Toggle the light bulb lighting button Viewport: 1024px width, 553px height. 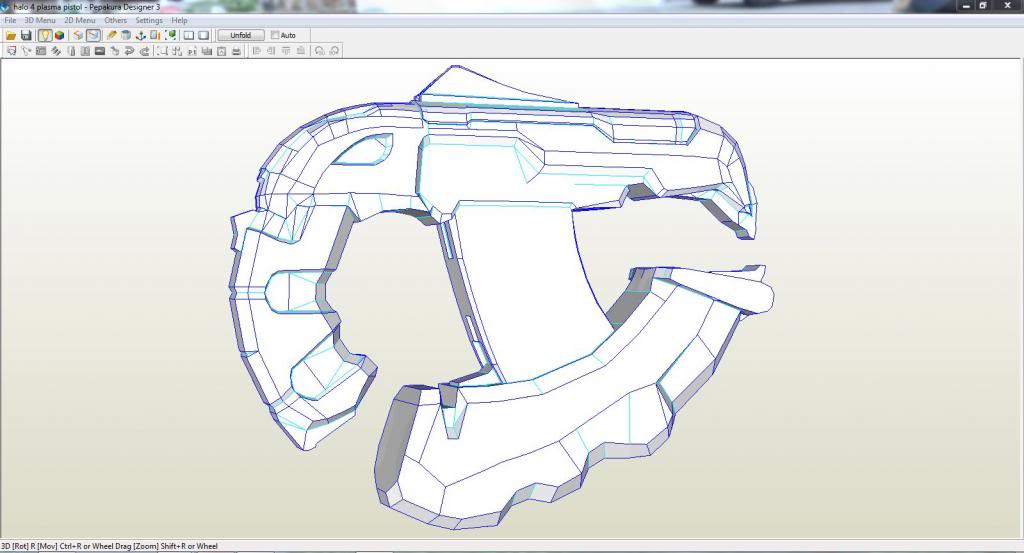pos(45,35)
